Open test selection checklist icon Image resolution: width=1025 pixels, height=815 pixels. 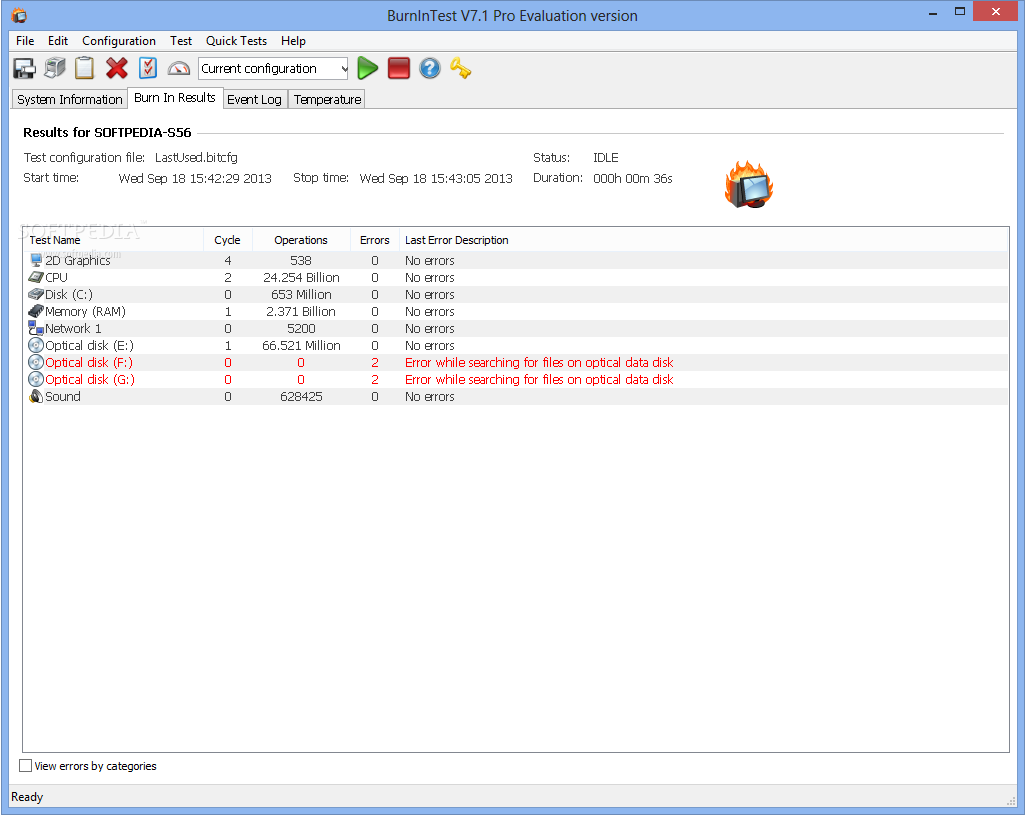148,68
